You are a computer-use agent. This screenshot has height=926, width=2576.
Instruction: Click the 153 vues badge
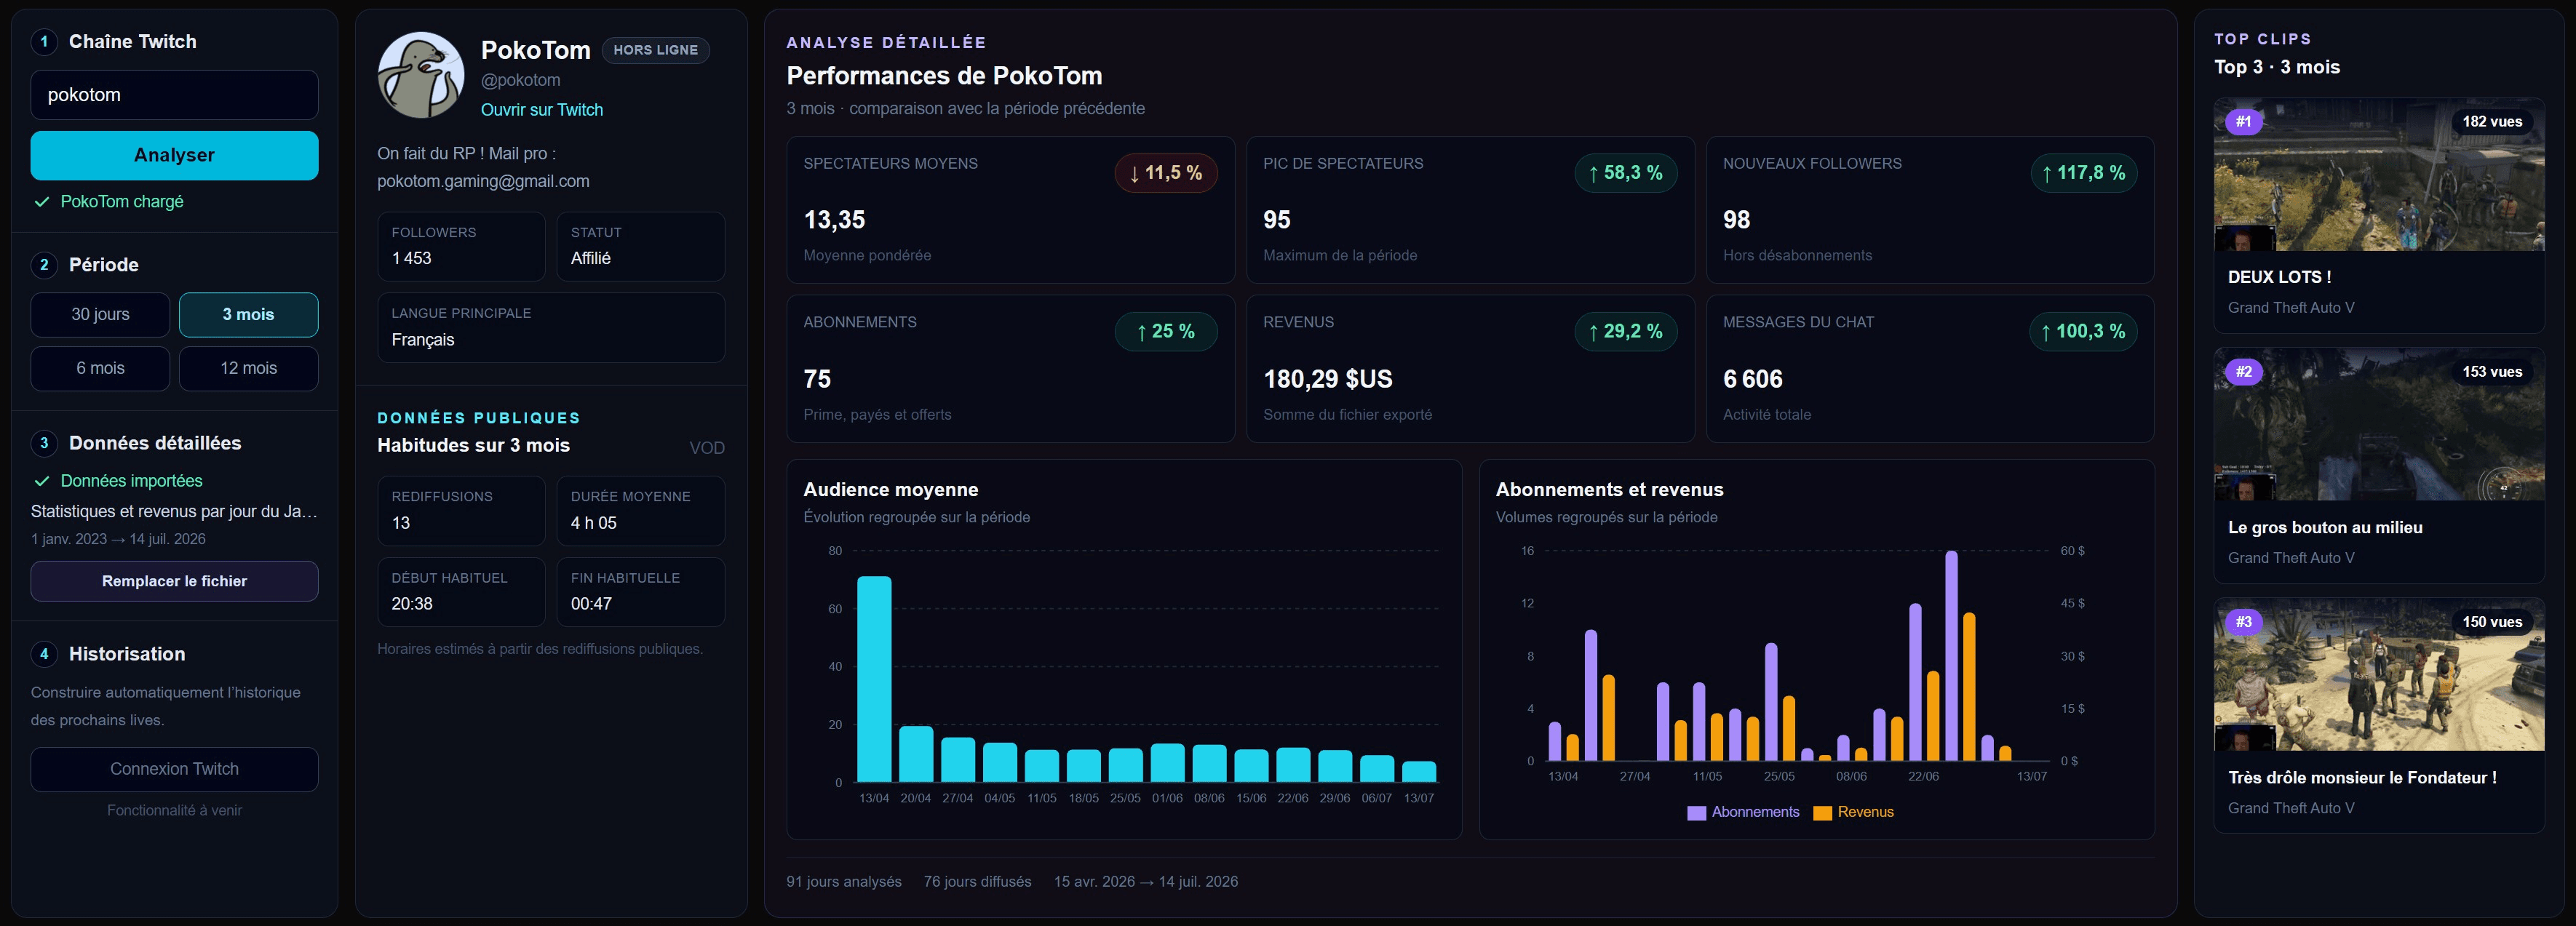[x=2492, y=372]
